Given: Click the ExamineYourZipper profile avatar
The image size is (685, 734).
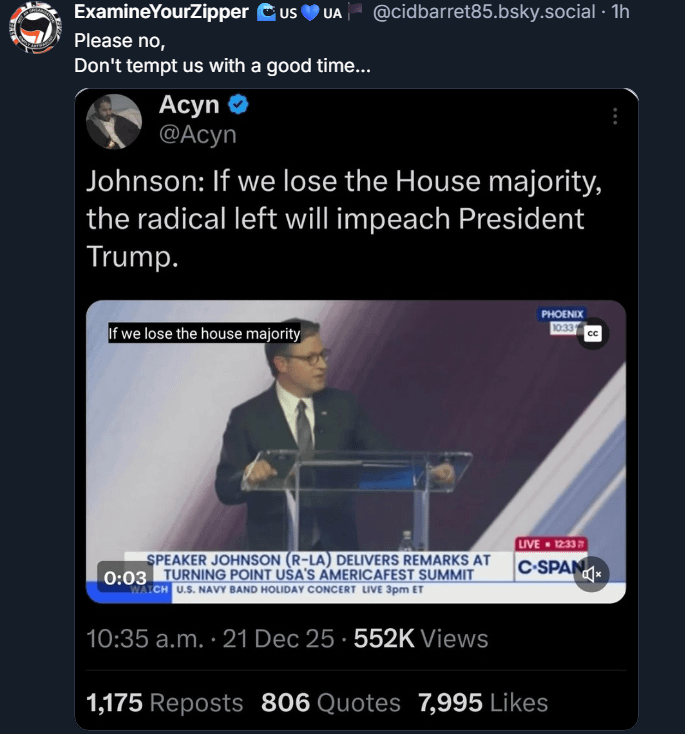Looking at the screenshot, I should pos(35,28).
